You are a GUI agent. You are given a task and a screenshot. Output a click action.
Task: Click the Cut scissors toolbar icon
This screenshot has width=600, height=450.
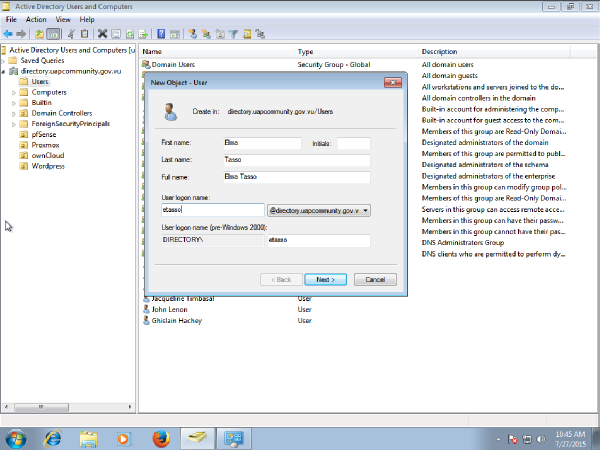(71, 34)
